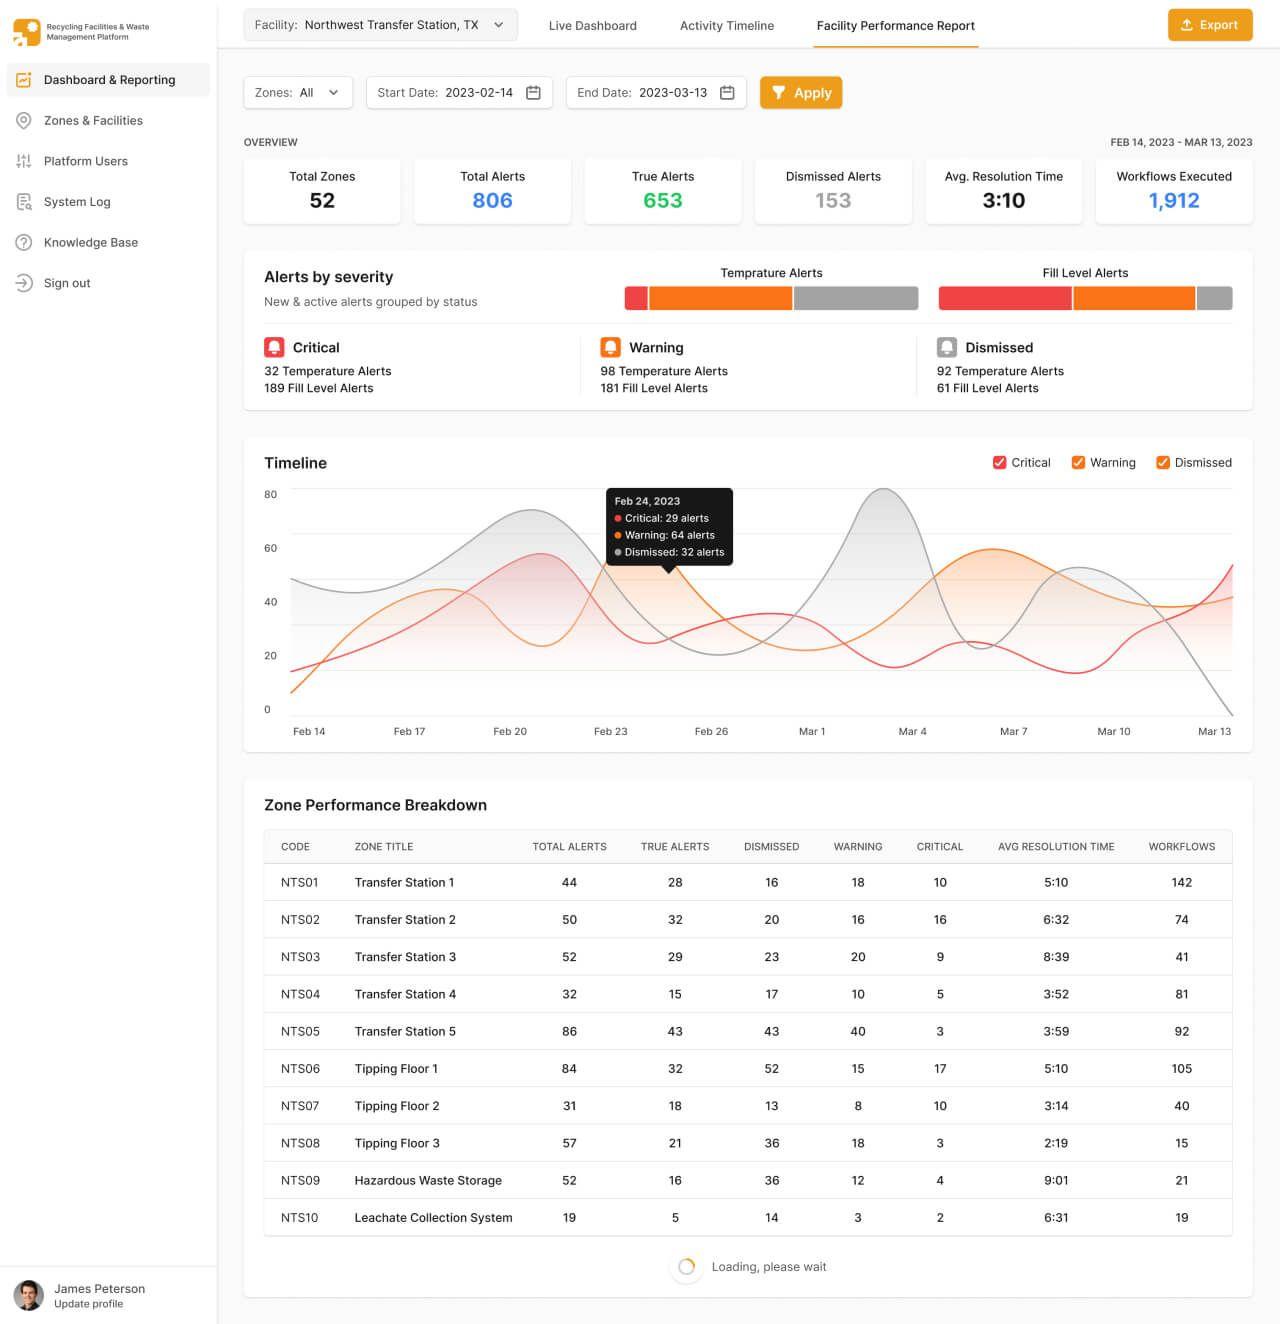Click red segment of Temperature Alerts bar
Viewport: 1280px width, 1324px height.
[636, 298]
